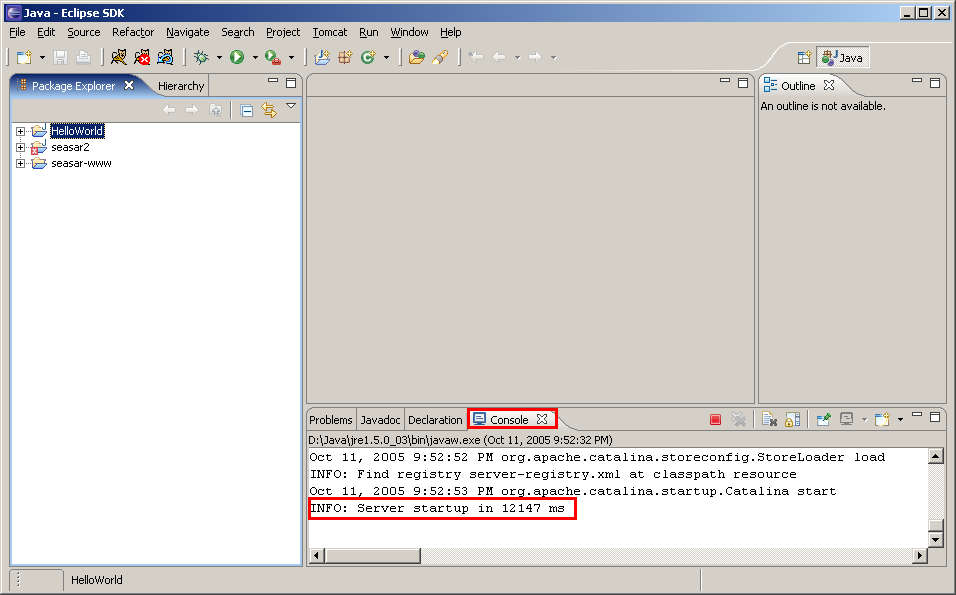Toggle Pin Console button

tap(823, 420)
